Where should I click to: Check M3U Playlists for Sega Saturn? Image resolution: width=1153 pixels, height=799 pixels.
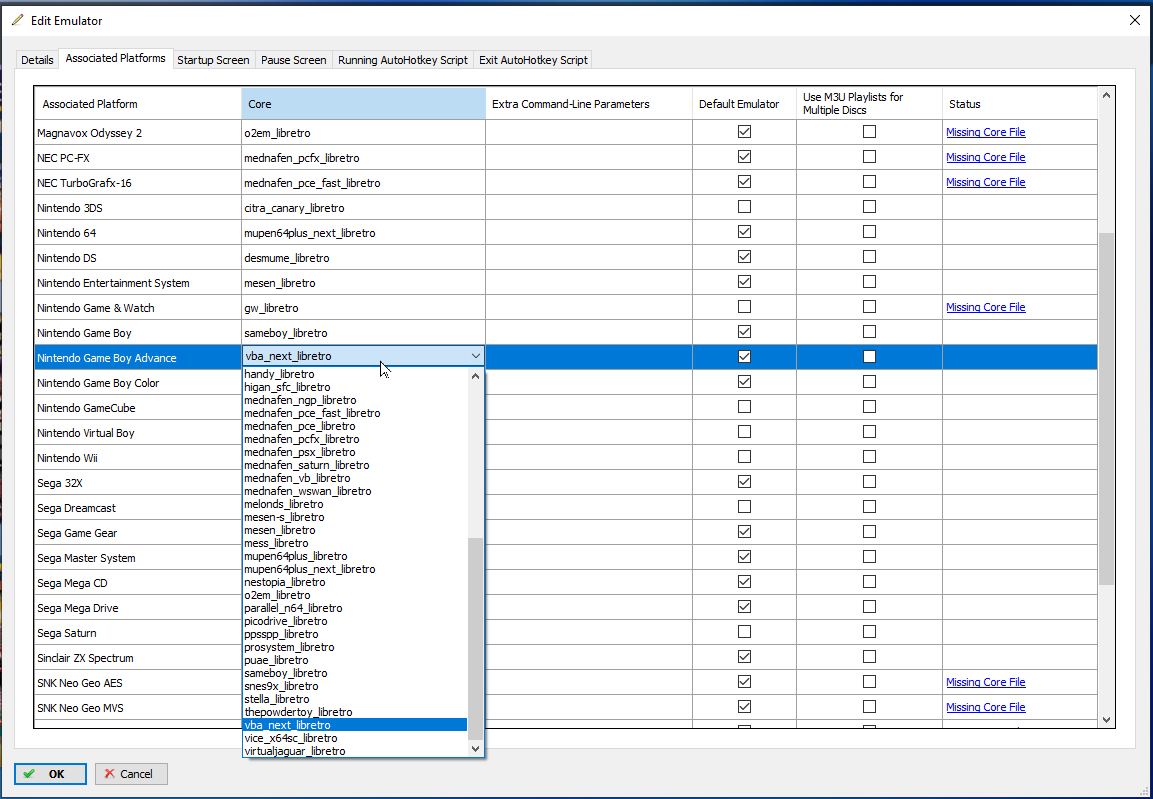click(x=869, y=631)
